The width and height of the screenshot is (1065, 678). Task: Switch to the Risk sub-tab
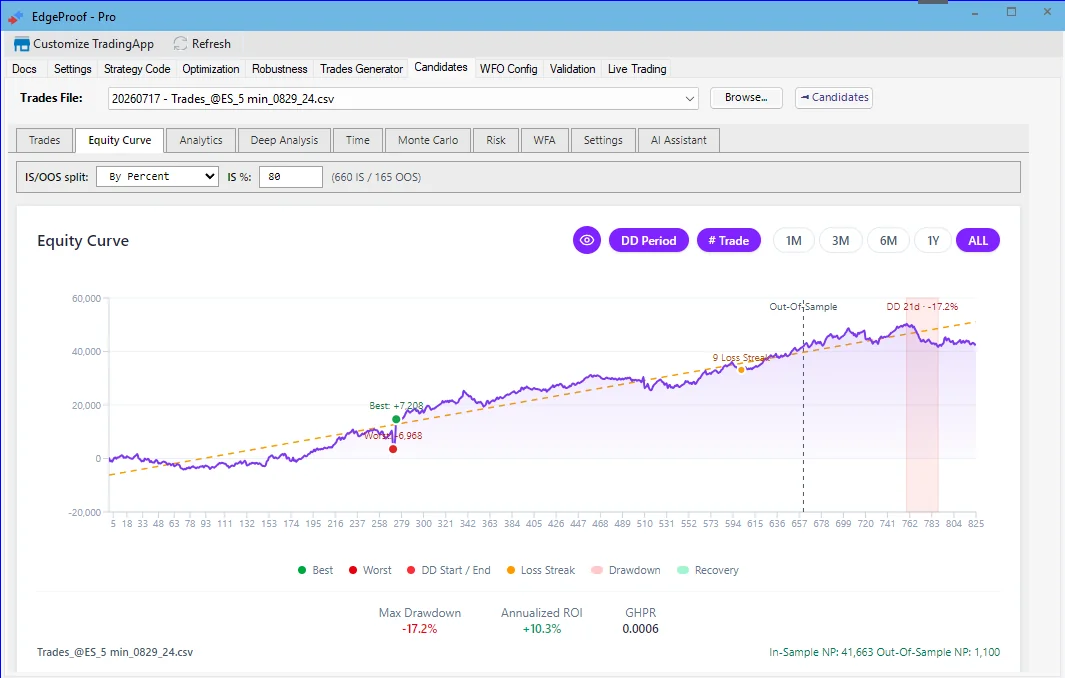coord(496,140)
